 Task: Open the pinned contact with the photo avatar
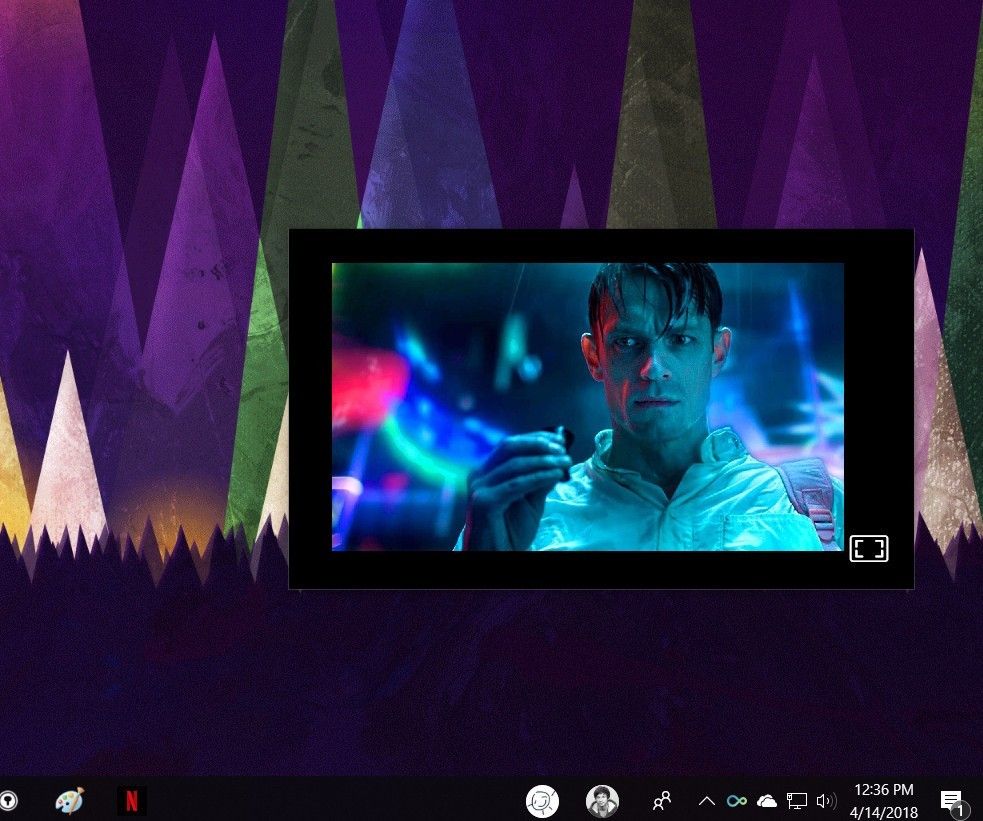(602, 801)
